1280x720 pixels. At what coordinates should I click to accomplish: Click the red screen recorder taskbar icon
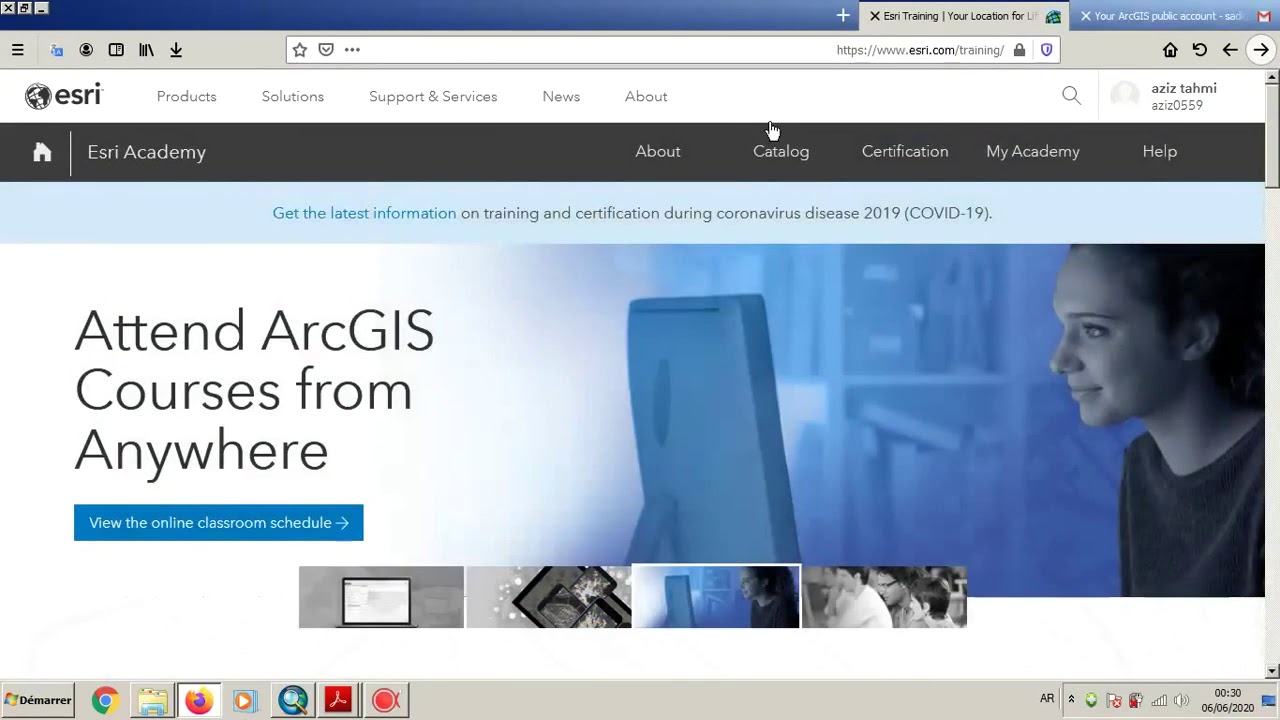coord(386,701)
